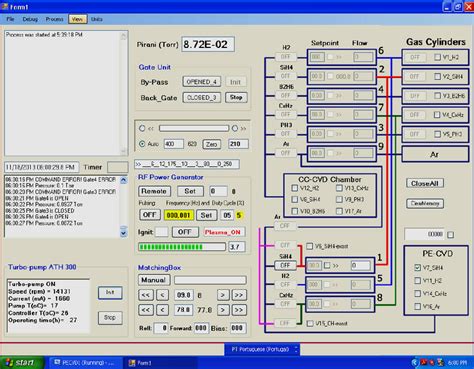474x369 pixels.
Task: Check V9_PH3 in CC-CVD Chamber
Action: 339,199
